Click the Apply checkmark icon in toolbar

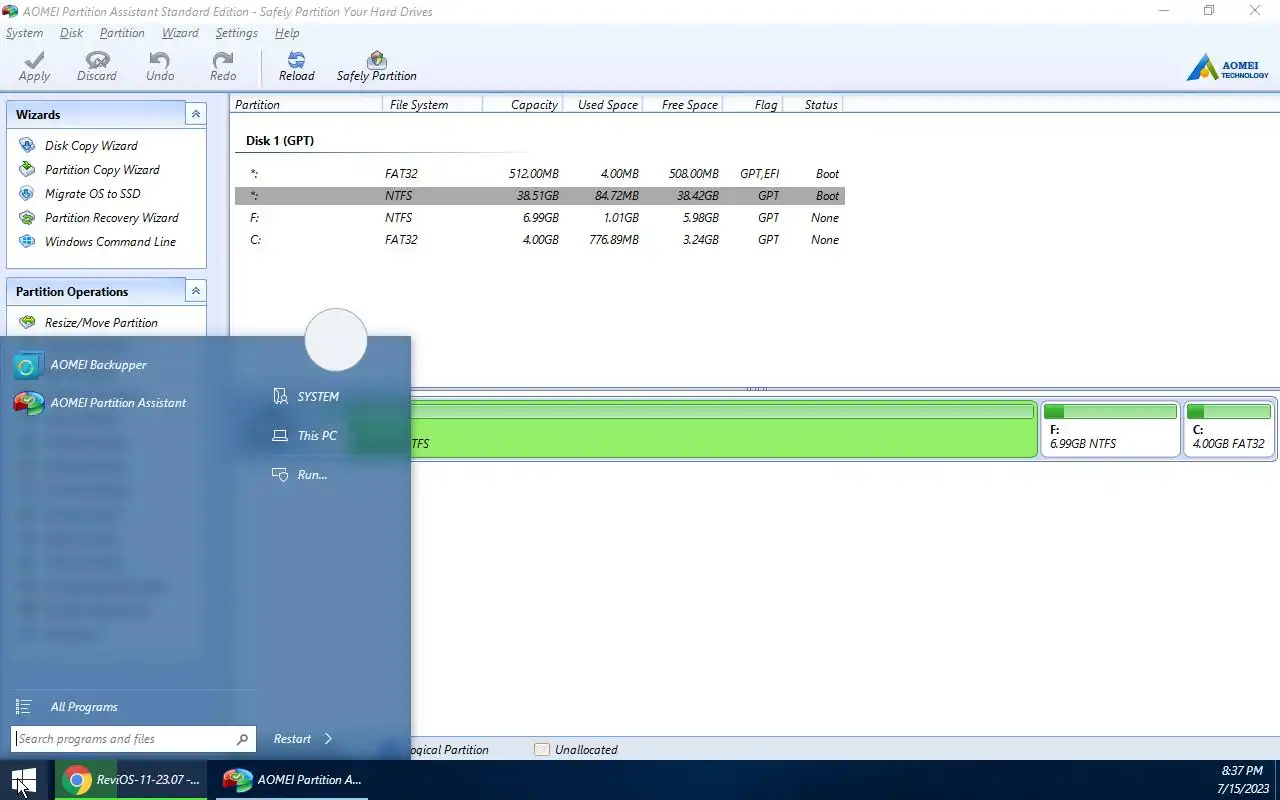tap(34, 60)
